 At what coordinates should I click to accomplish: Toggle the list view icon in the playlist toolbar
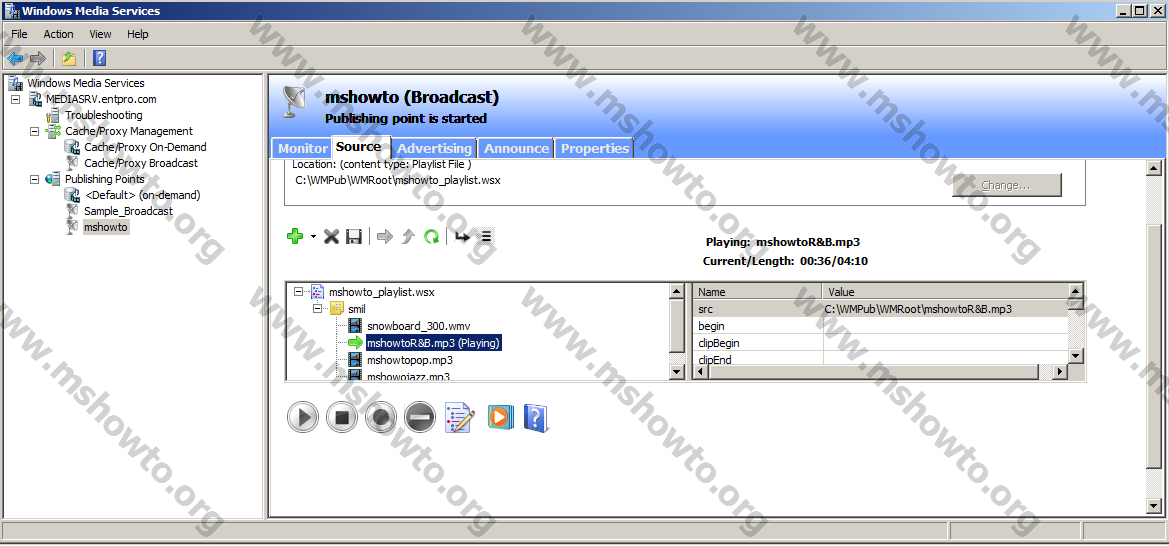[x=485, y=236]
